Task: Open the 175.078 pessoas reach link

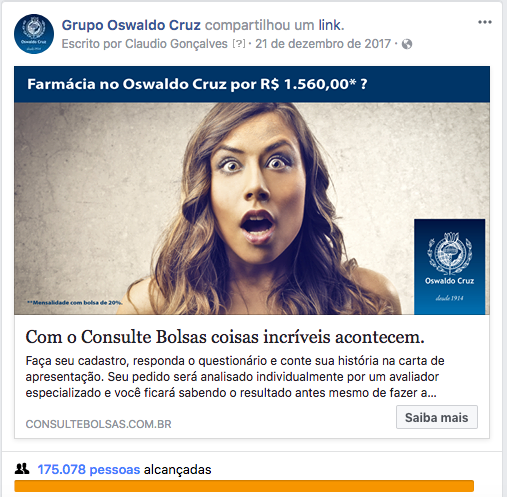Action: tap(89, 469)
